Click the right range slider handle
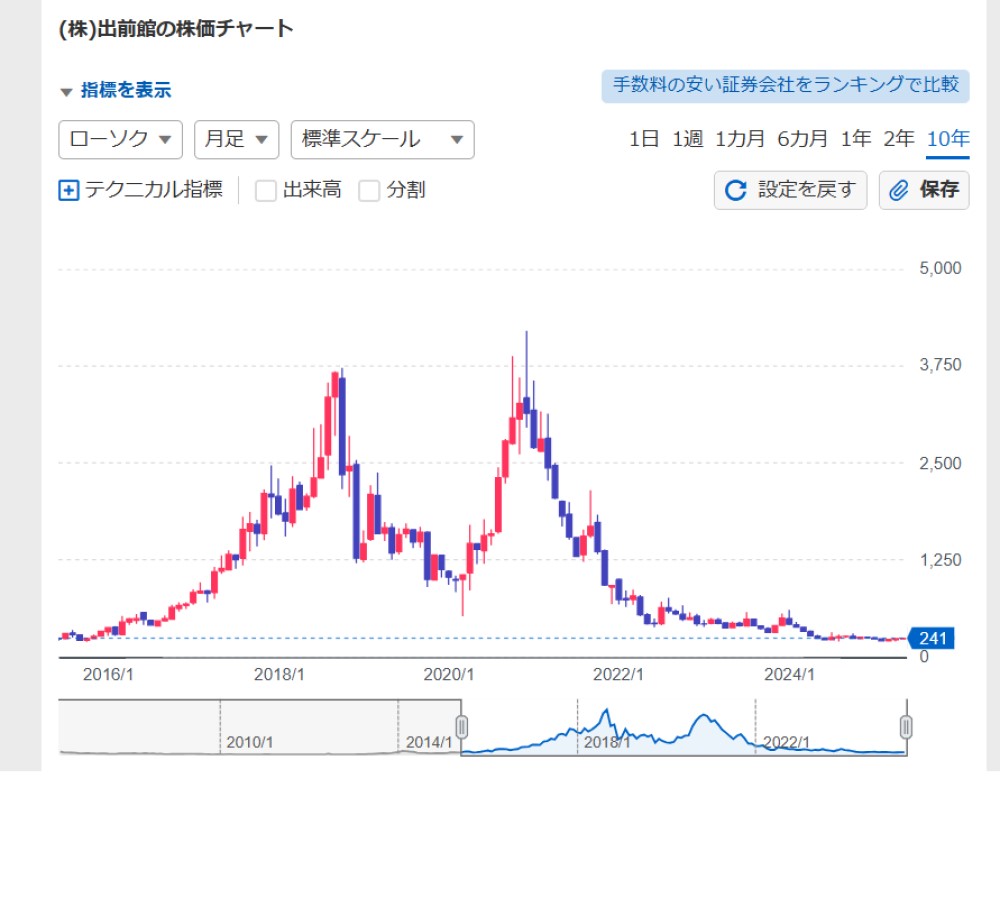This screenshot has height=916, width=1000. pos(906,727)
